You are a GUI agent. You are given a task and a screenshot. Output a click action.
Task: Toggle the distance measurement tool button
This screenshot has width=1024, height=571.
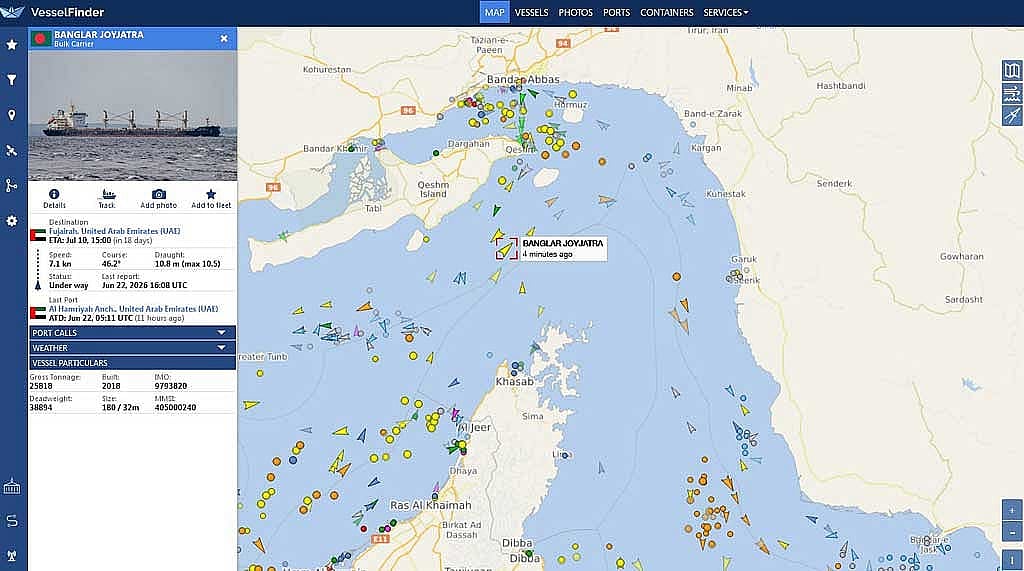coord(1012,115)
